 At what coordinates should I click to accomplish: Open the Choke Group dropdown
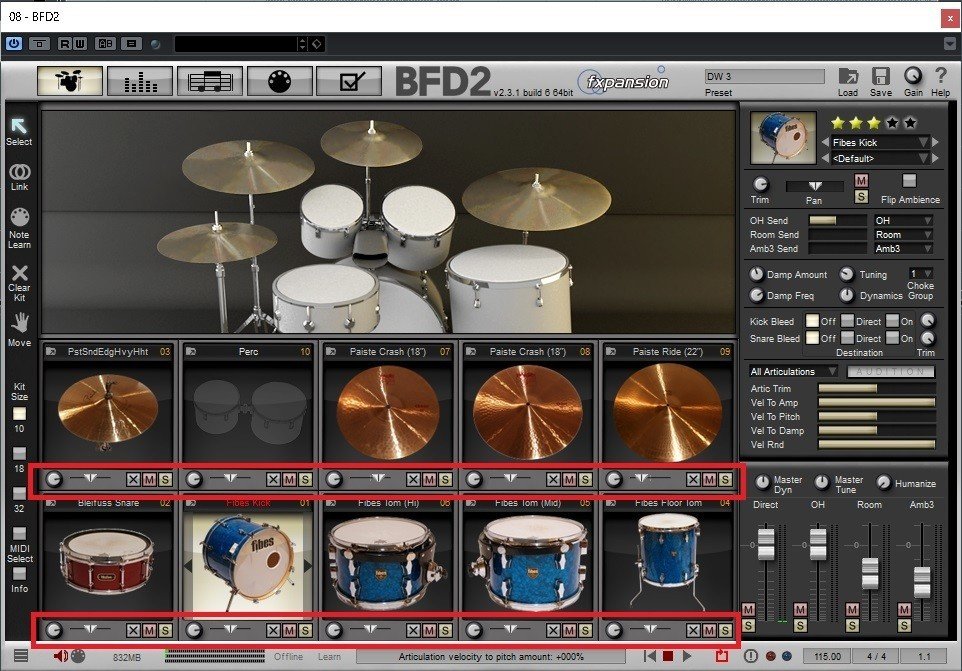(920, 274)
